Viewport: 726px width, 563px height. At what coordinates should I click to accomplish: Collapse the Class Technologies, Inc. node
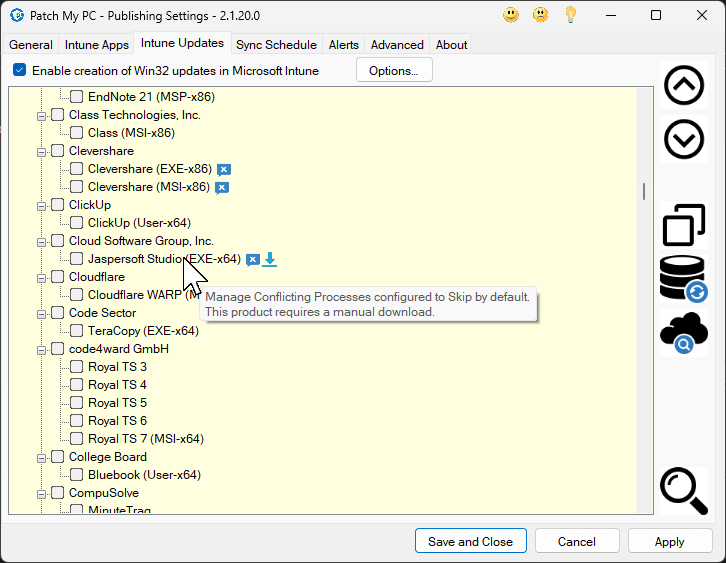[x=41, y=116]
